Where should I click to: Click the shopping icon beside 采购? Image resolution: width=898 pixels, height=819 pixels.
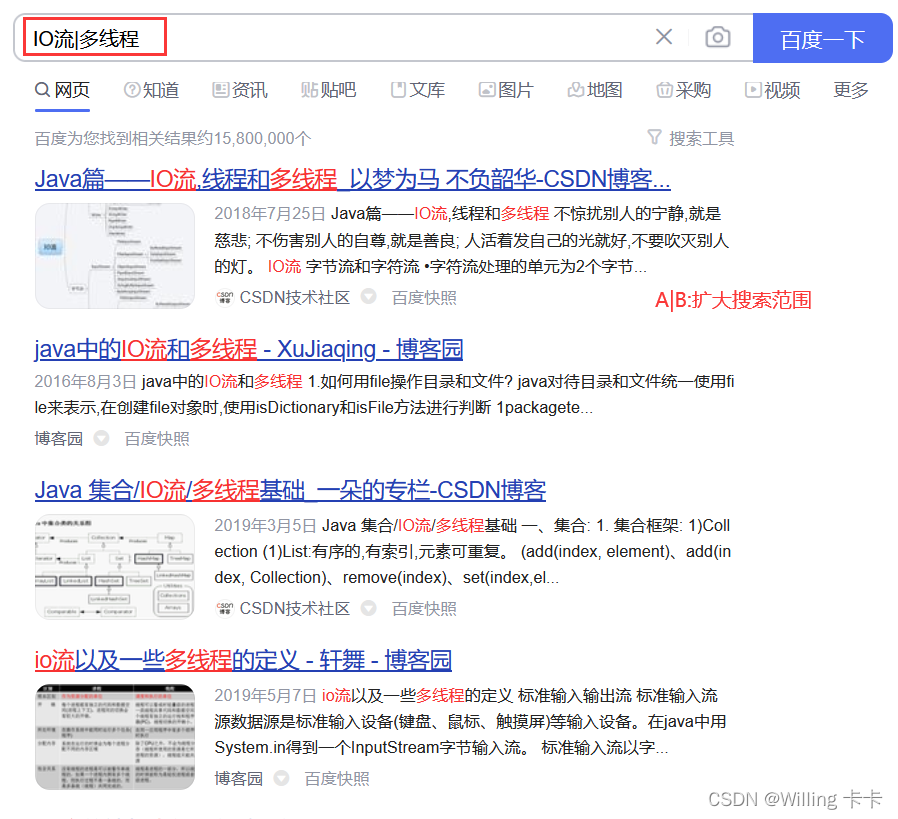(x=664, y=90)
